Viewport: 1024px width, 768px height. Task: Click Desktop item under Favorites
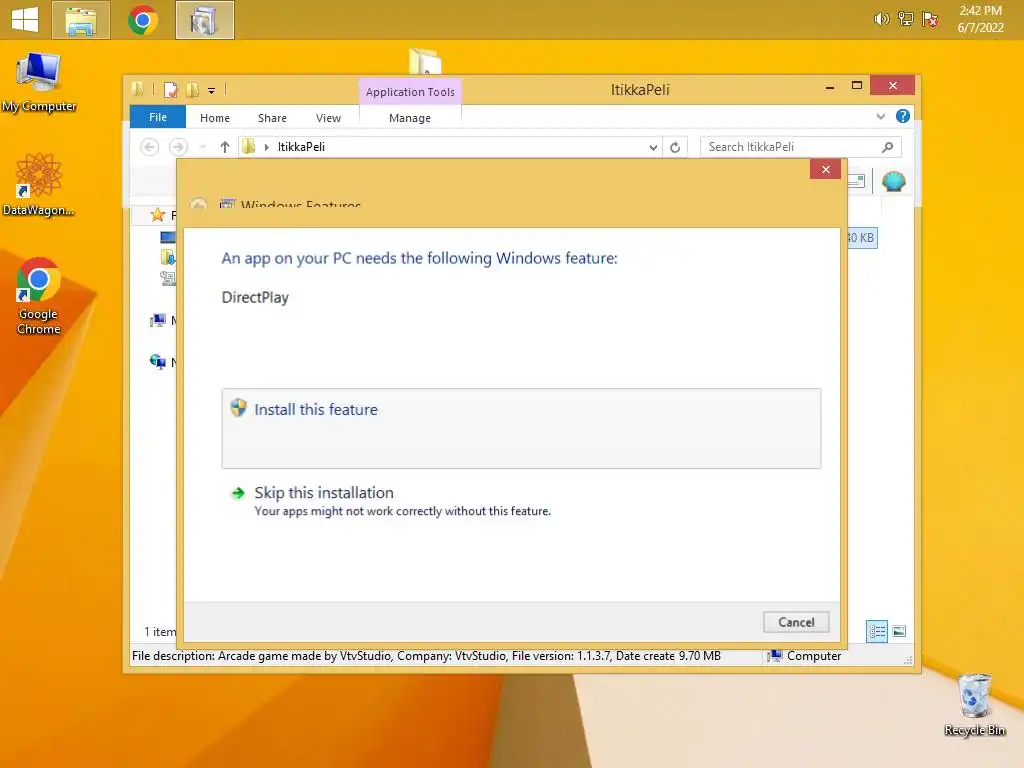tap(168, 236)
